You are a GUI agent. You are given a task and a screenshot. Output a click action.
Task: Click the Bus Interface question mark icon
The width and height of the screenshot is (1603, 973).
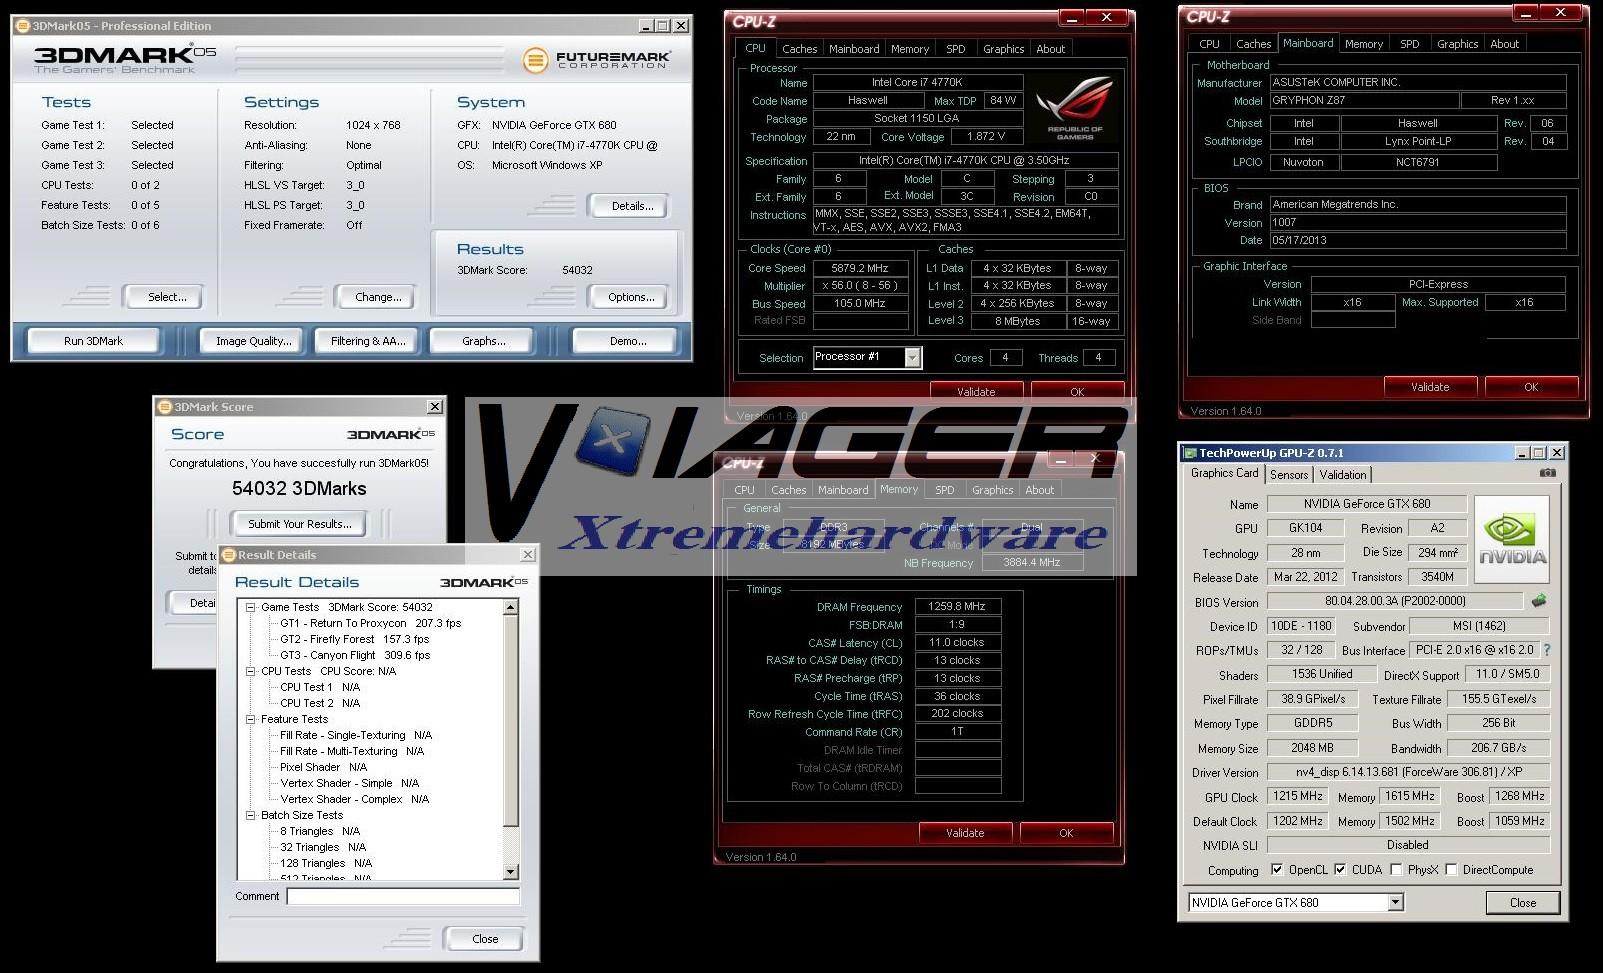coord(1546,650)
